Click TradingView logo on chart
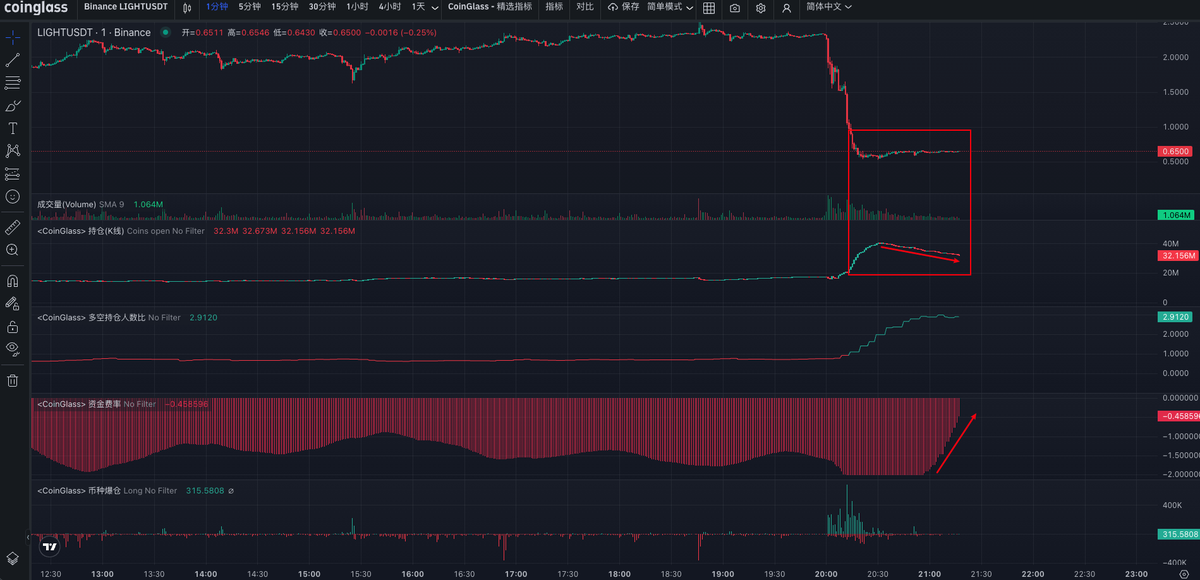Viewport: 1200px width, 580px height. pos(48,546)
